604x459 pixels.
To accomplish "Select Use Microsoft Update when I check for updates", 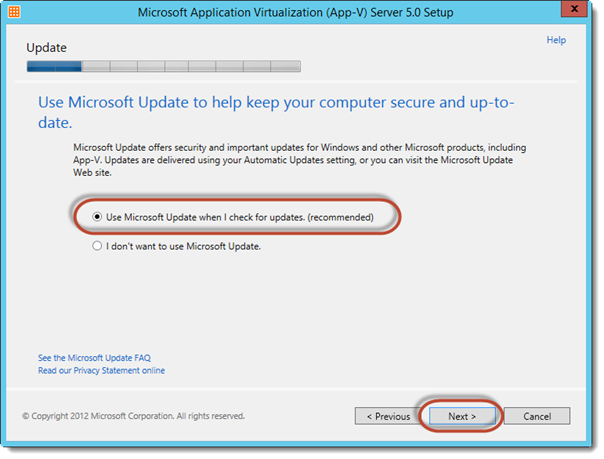I will tap(97, 217).
